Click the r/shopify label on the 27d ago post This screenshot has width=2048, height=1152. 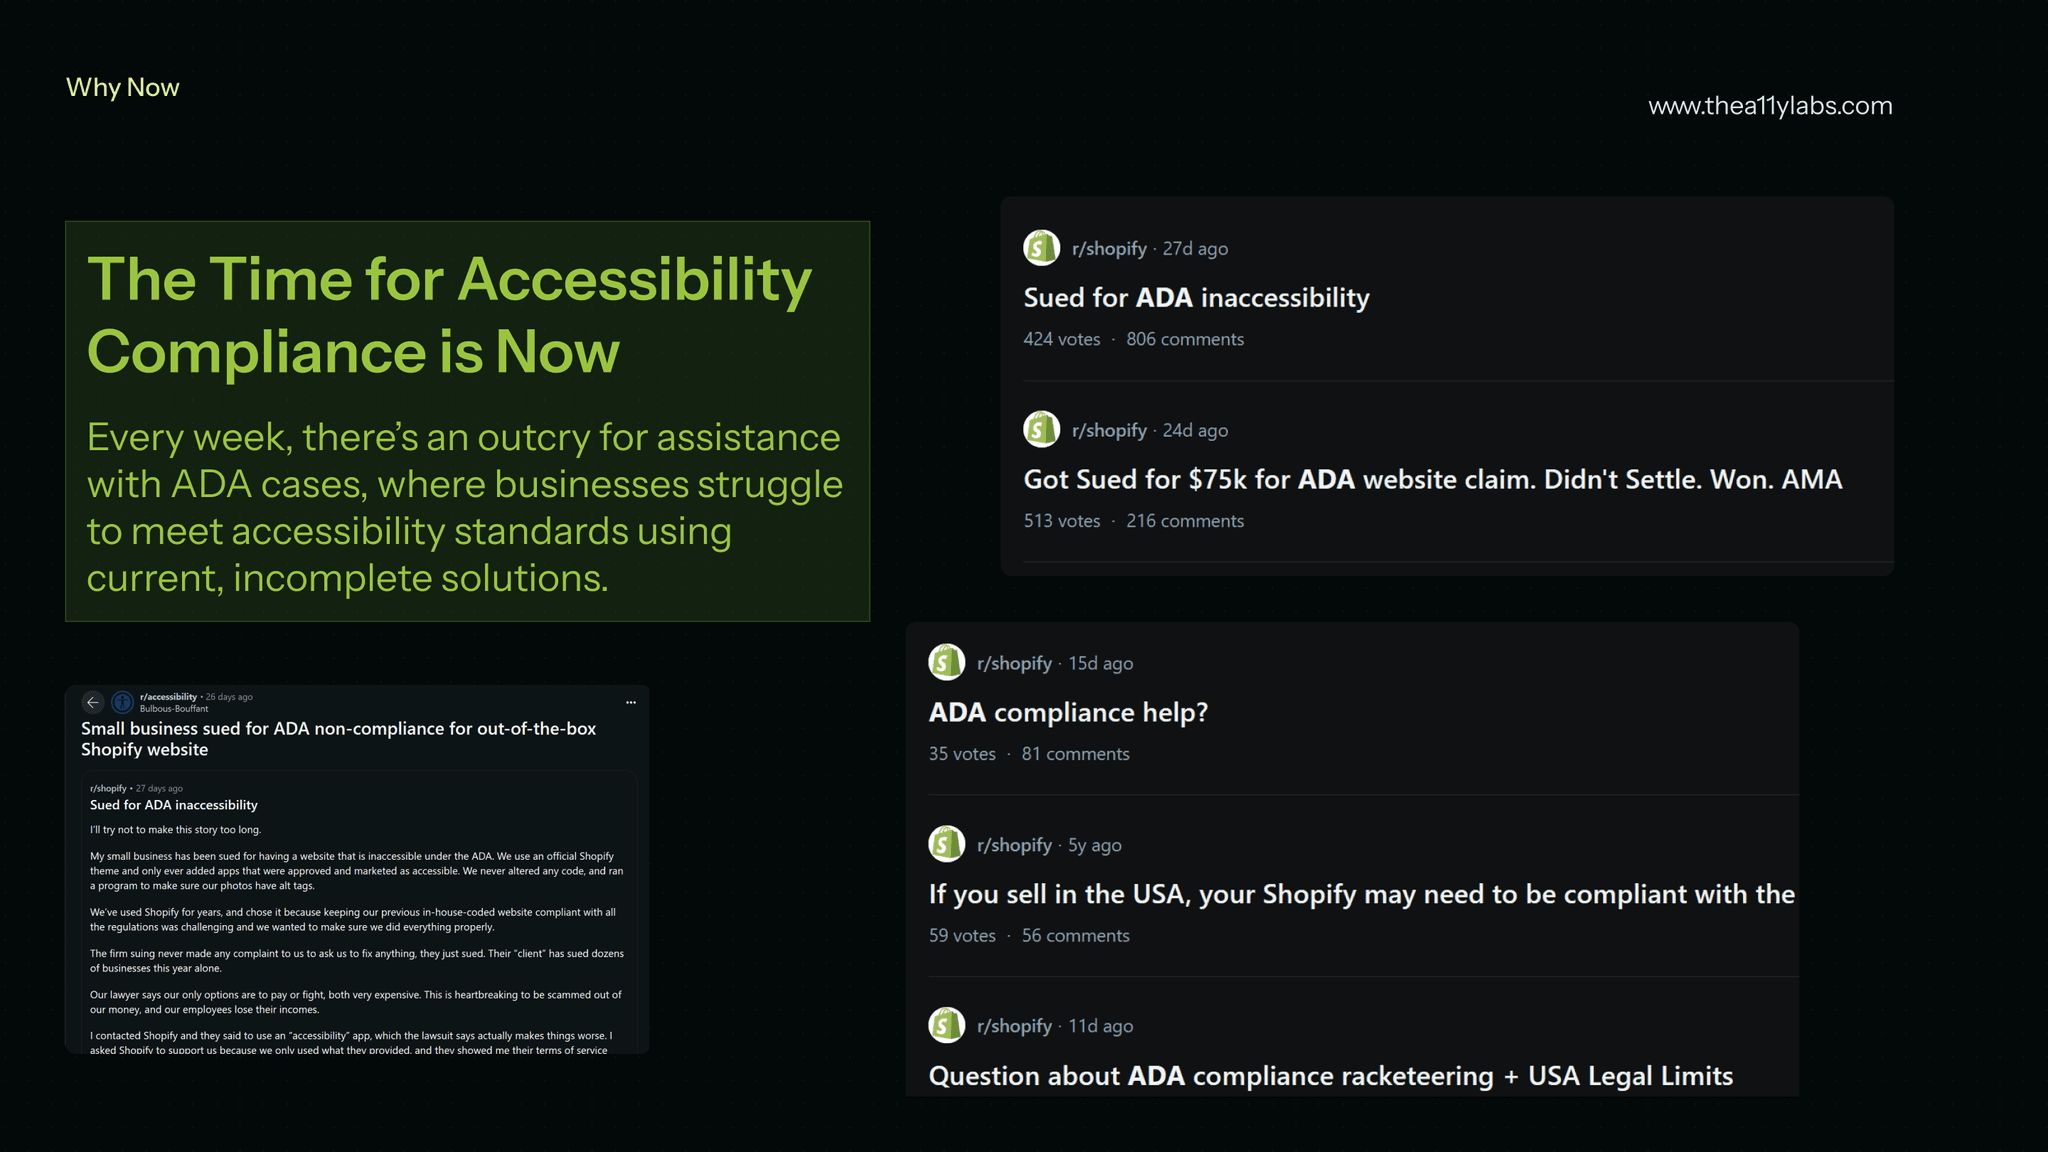click(1109, 249)
